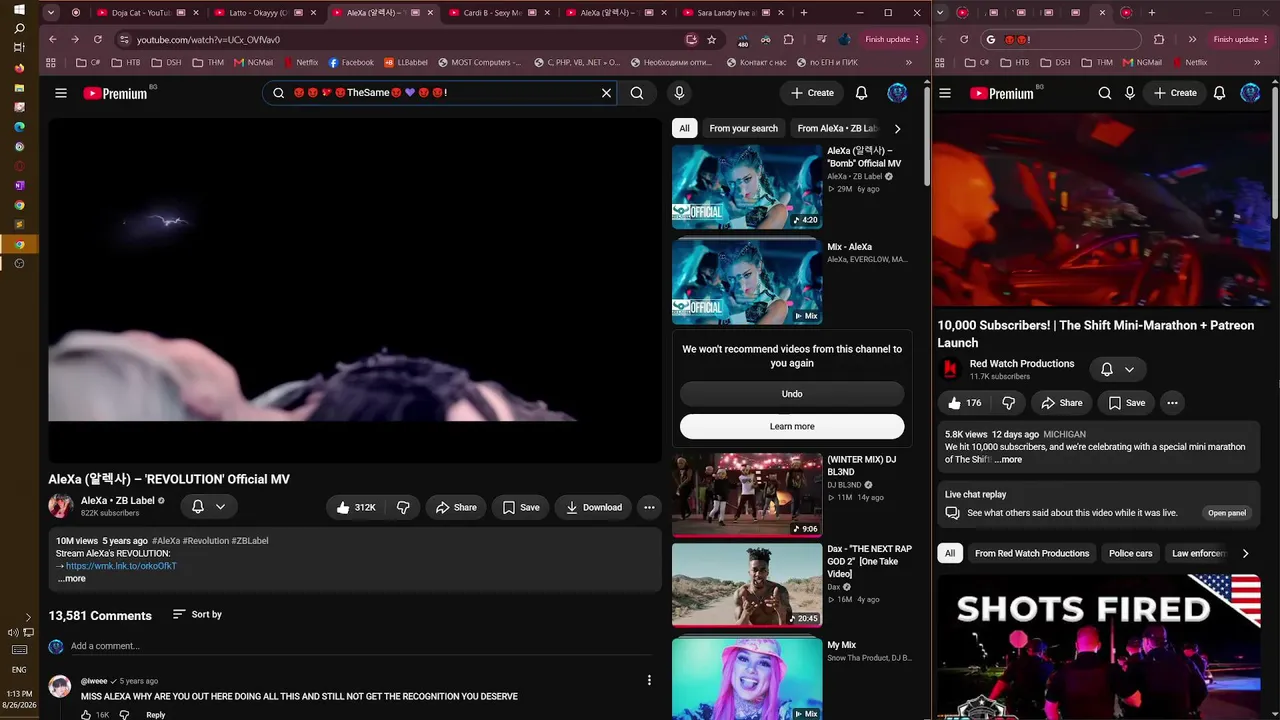Open the tab search dropdown in left browser

click(52, 13)
